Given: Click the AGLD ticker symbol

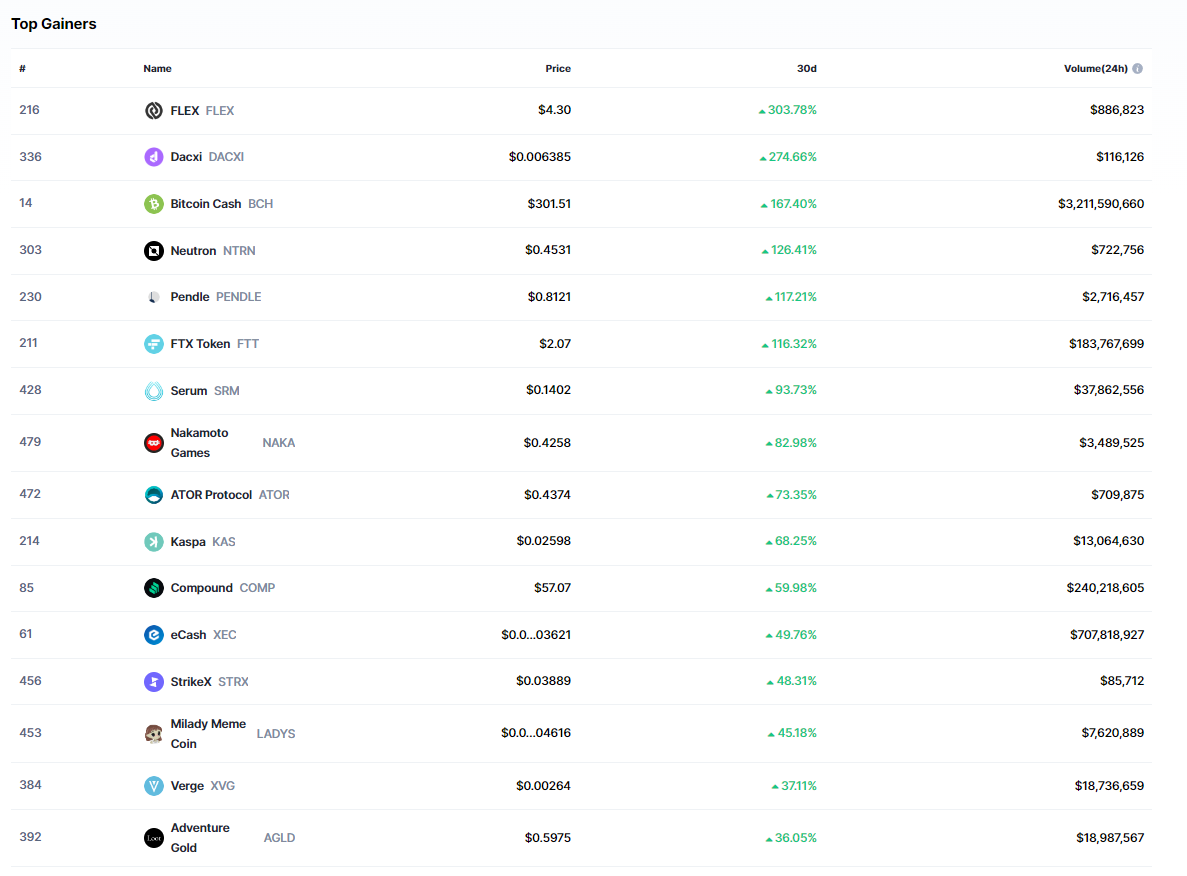Looking at the screenshot, I should tap(279, 838).
